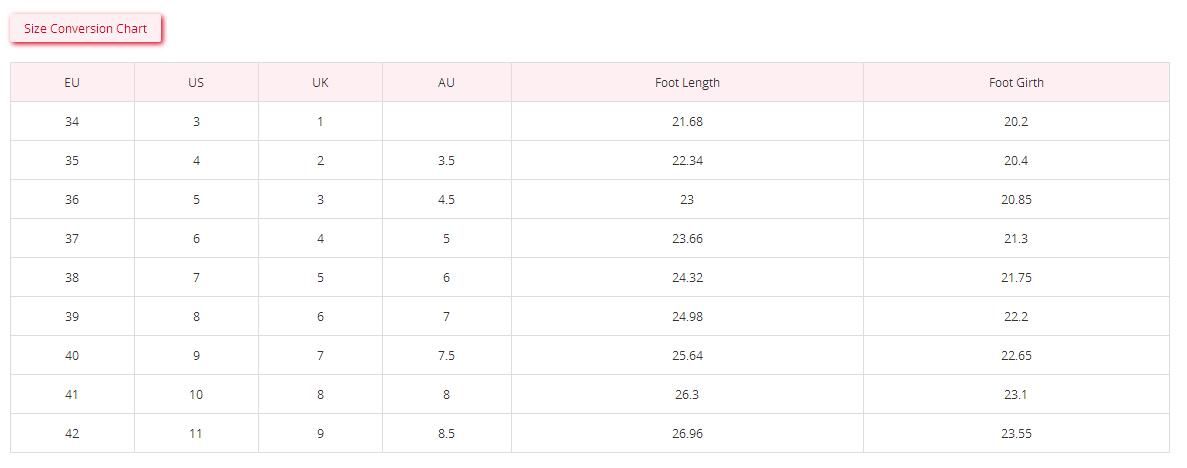Click the Foot Length column header
Viewport: 1187px width, 468px height.
pos(687,83)
